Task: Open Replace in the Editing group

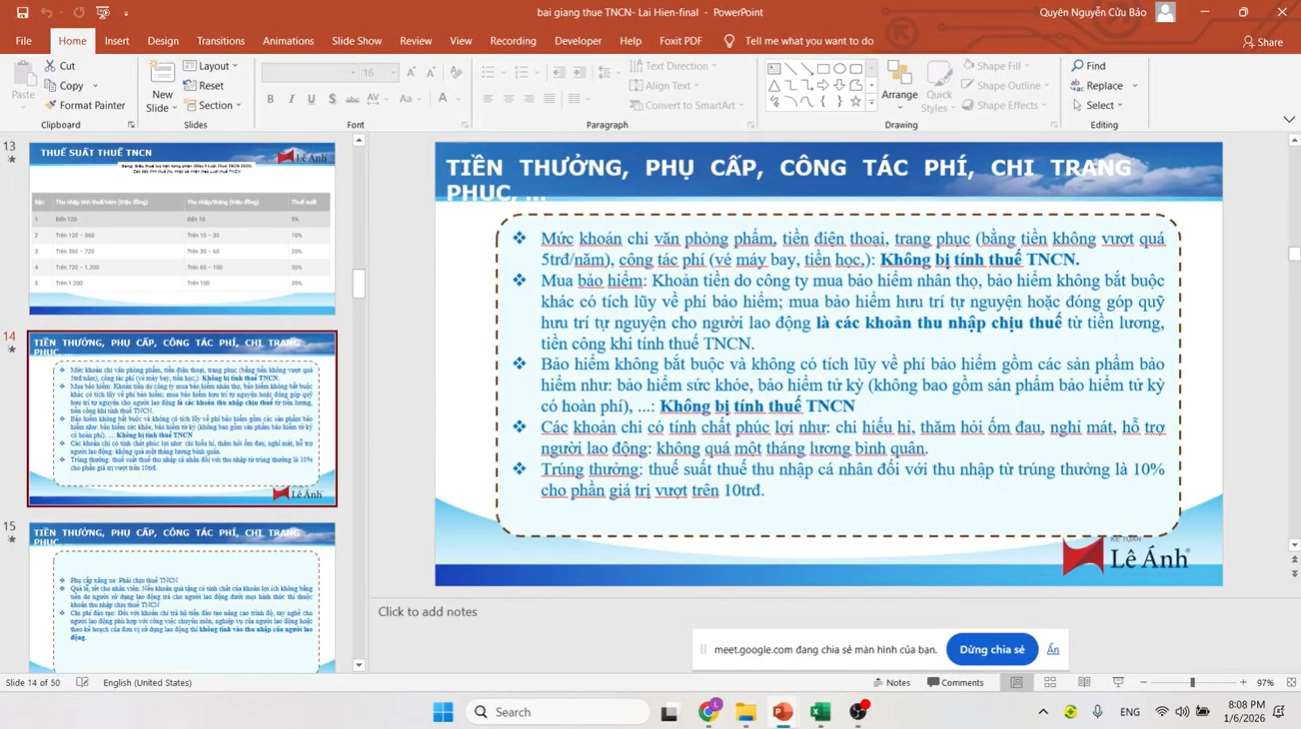Action: [x=1097, y=85]
